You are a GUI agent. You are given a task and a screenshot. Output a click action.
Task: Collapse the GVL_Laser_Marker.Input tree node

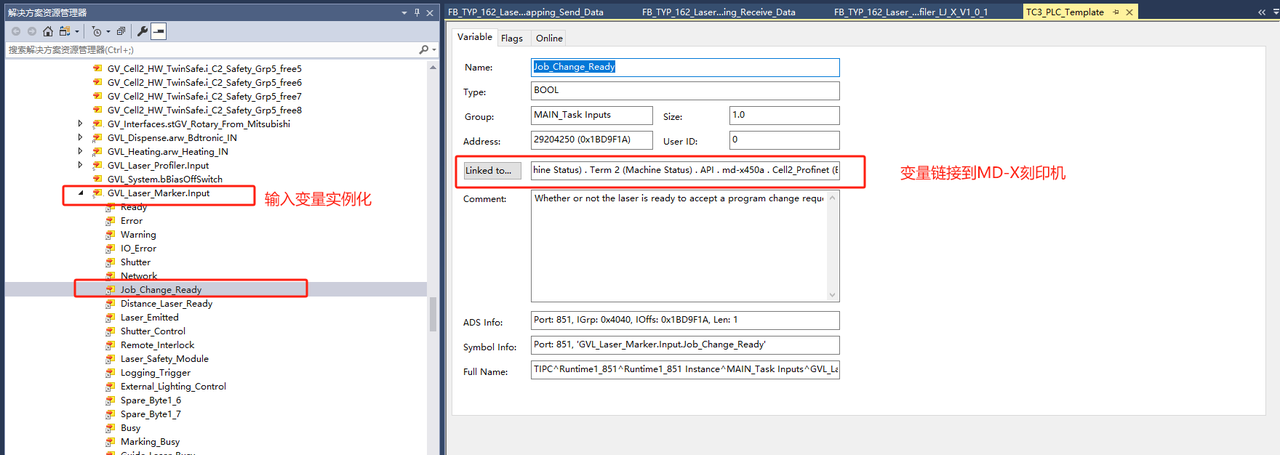[81, 193]
